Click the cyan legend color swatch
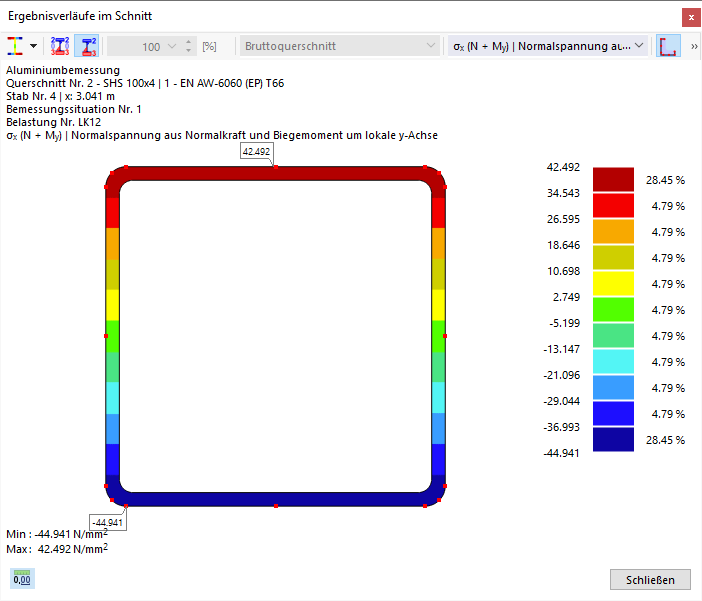Viewport: 702px width, 601px height. (x=613, y=361)
